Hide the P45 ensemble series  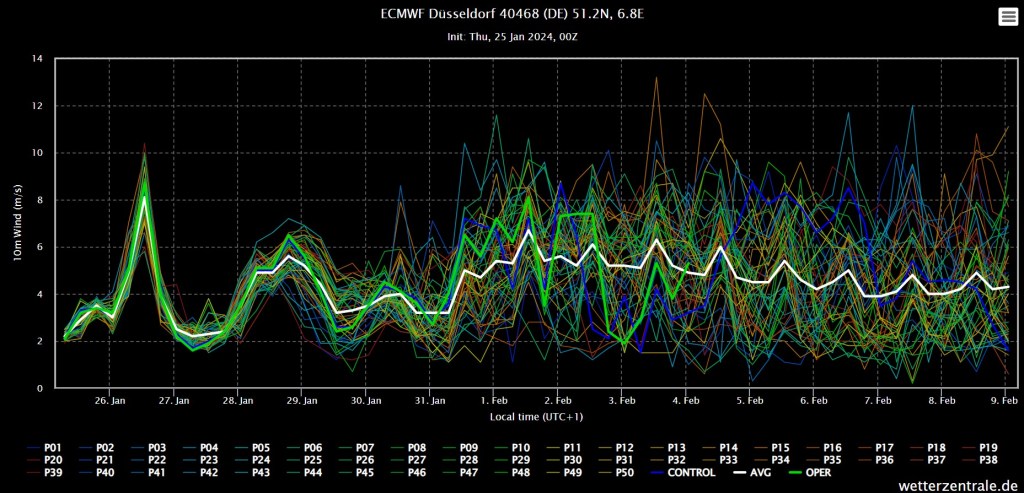365,473
